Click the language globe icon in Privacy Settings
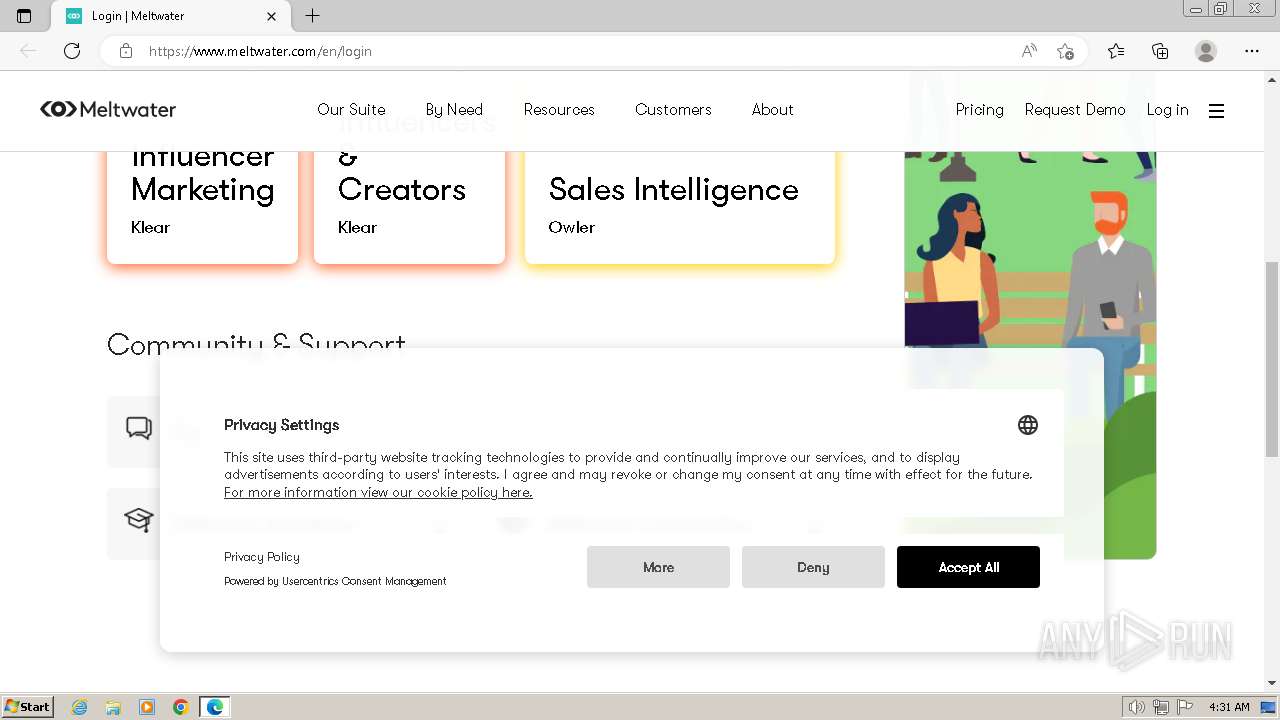 click(x=1027, y=425)
